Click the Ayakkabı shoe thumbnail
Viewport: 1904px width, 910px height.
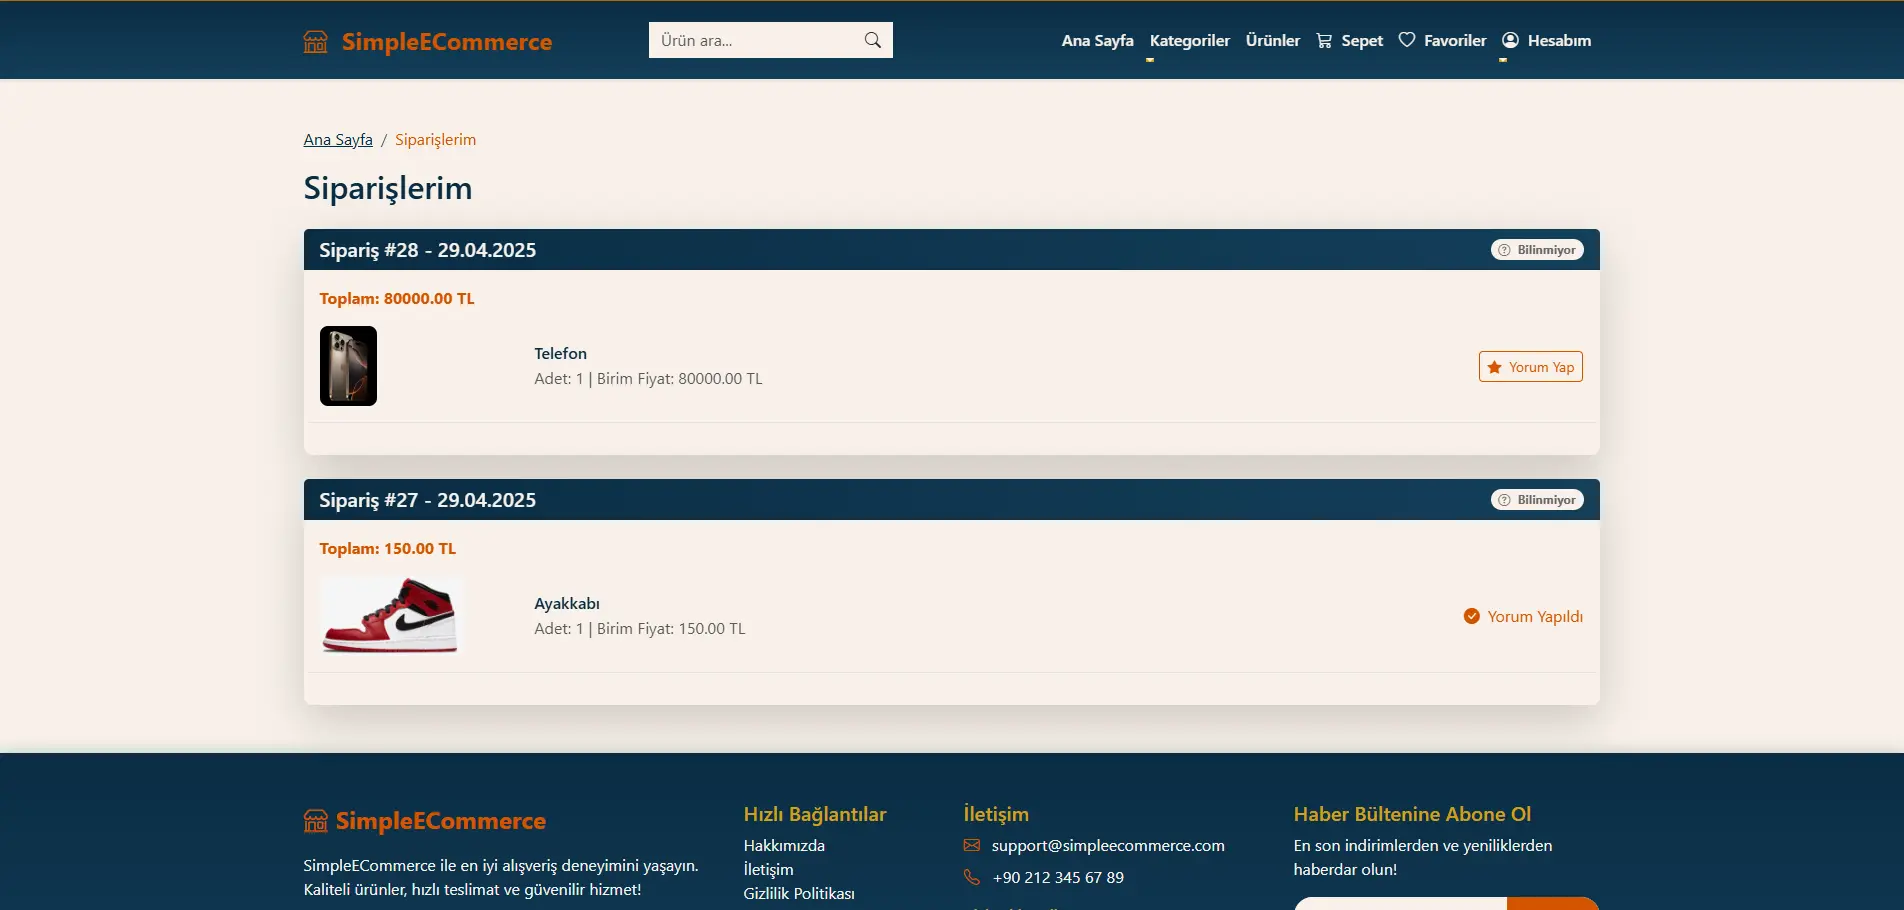pos(390,616)
